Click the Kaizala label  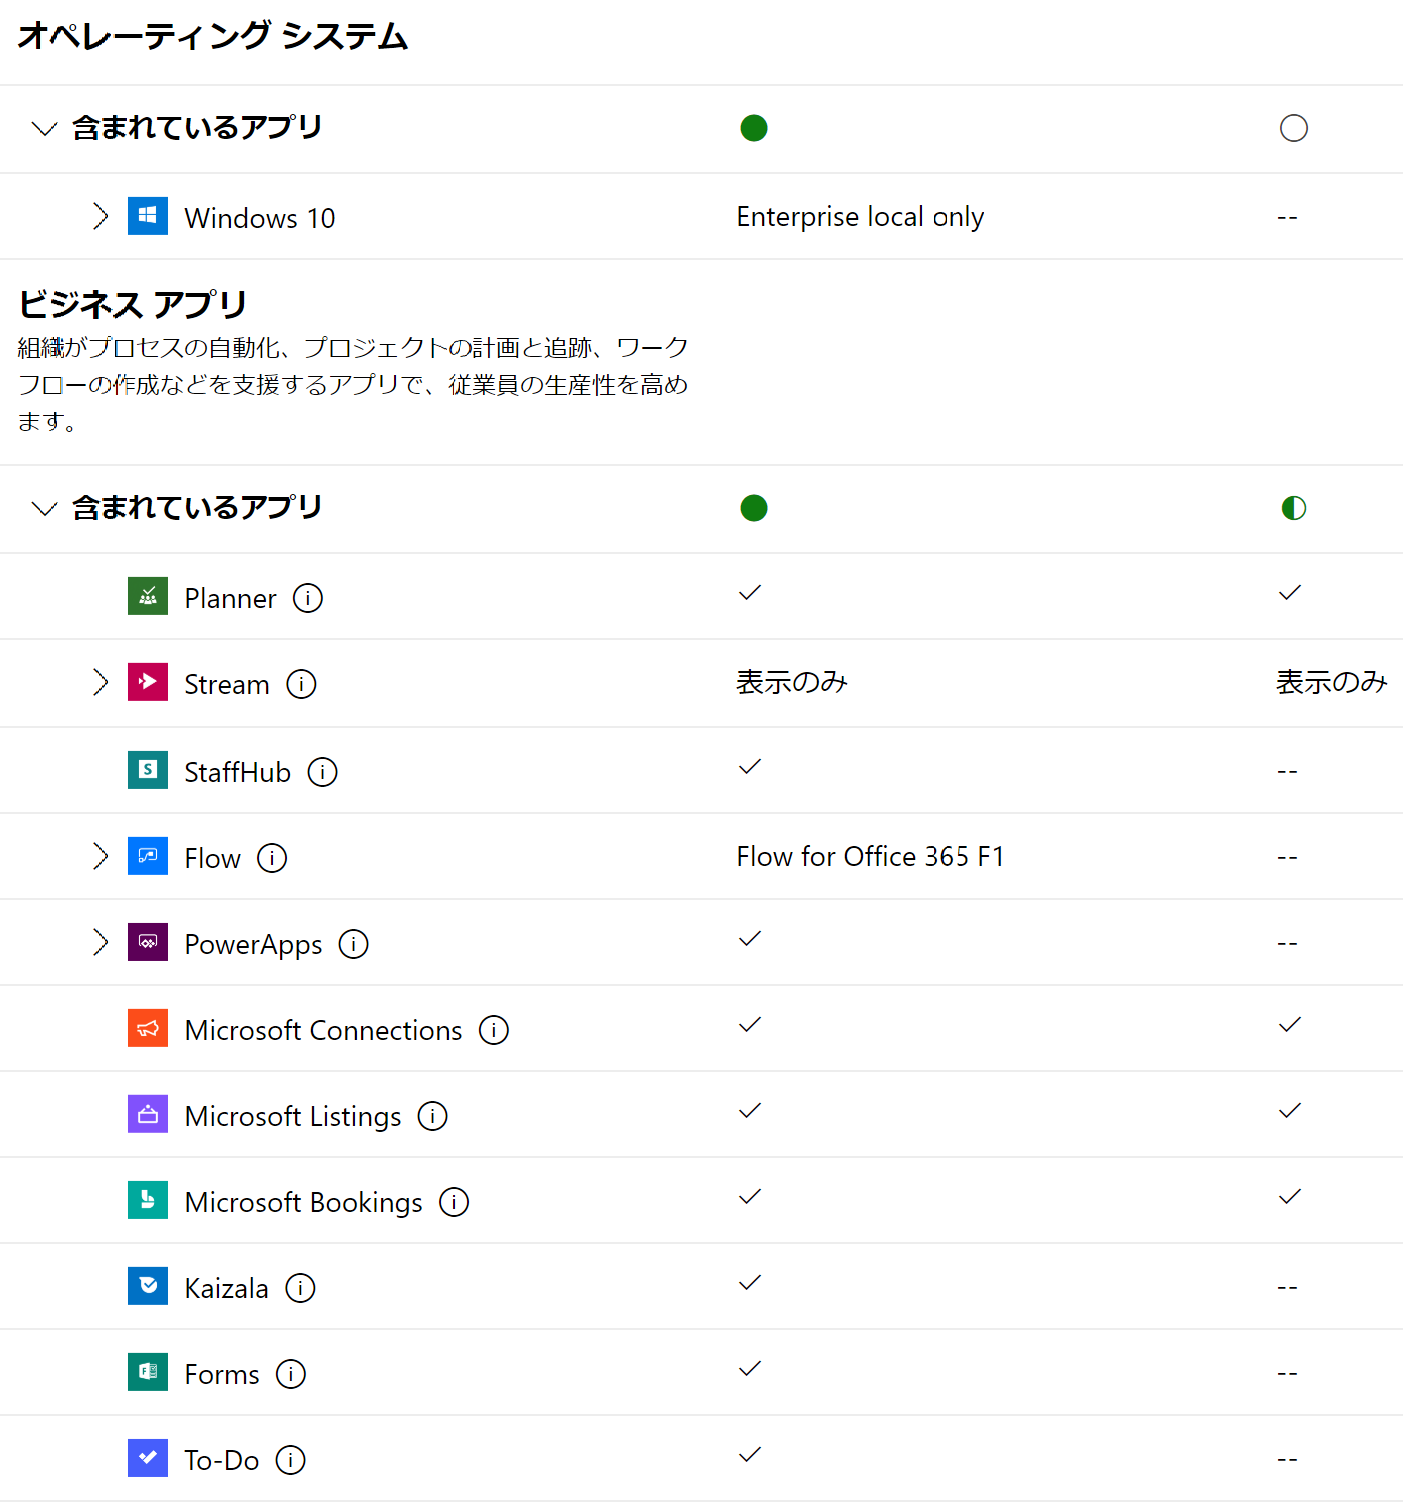coord(227,1288)
